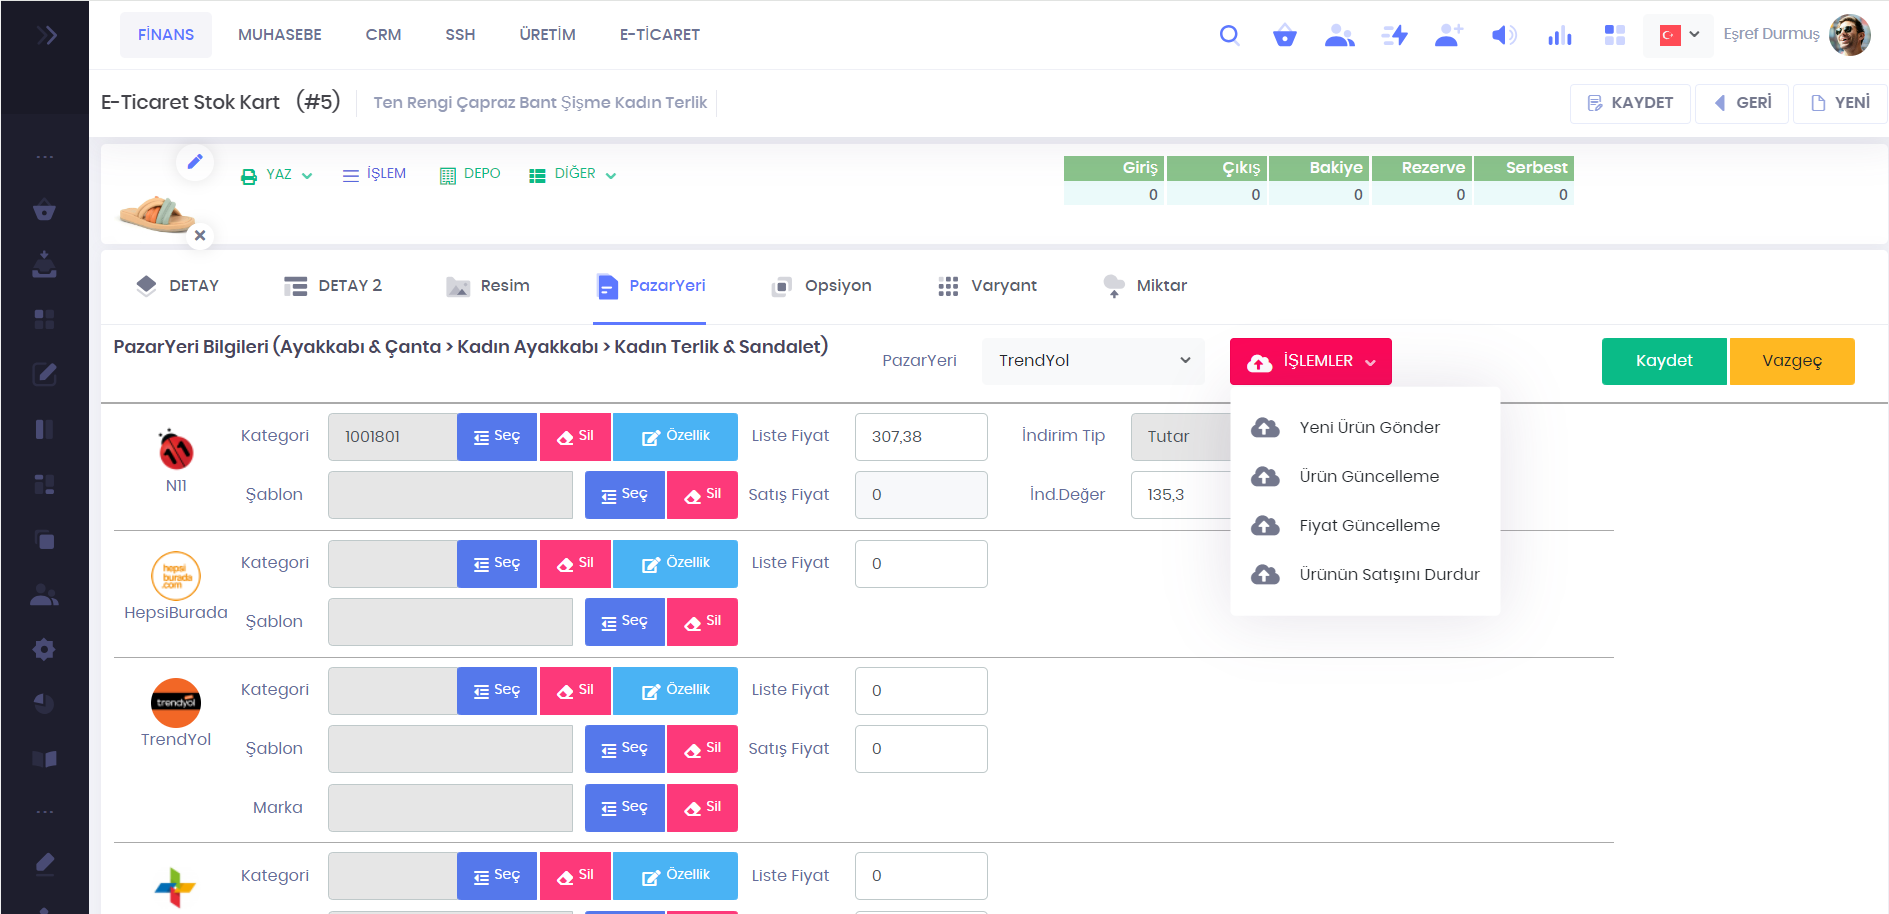Select Yeni Ürün Gönder menu option
1889x914 pixels.
pyautogui.click(x=1369, y=427)
